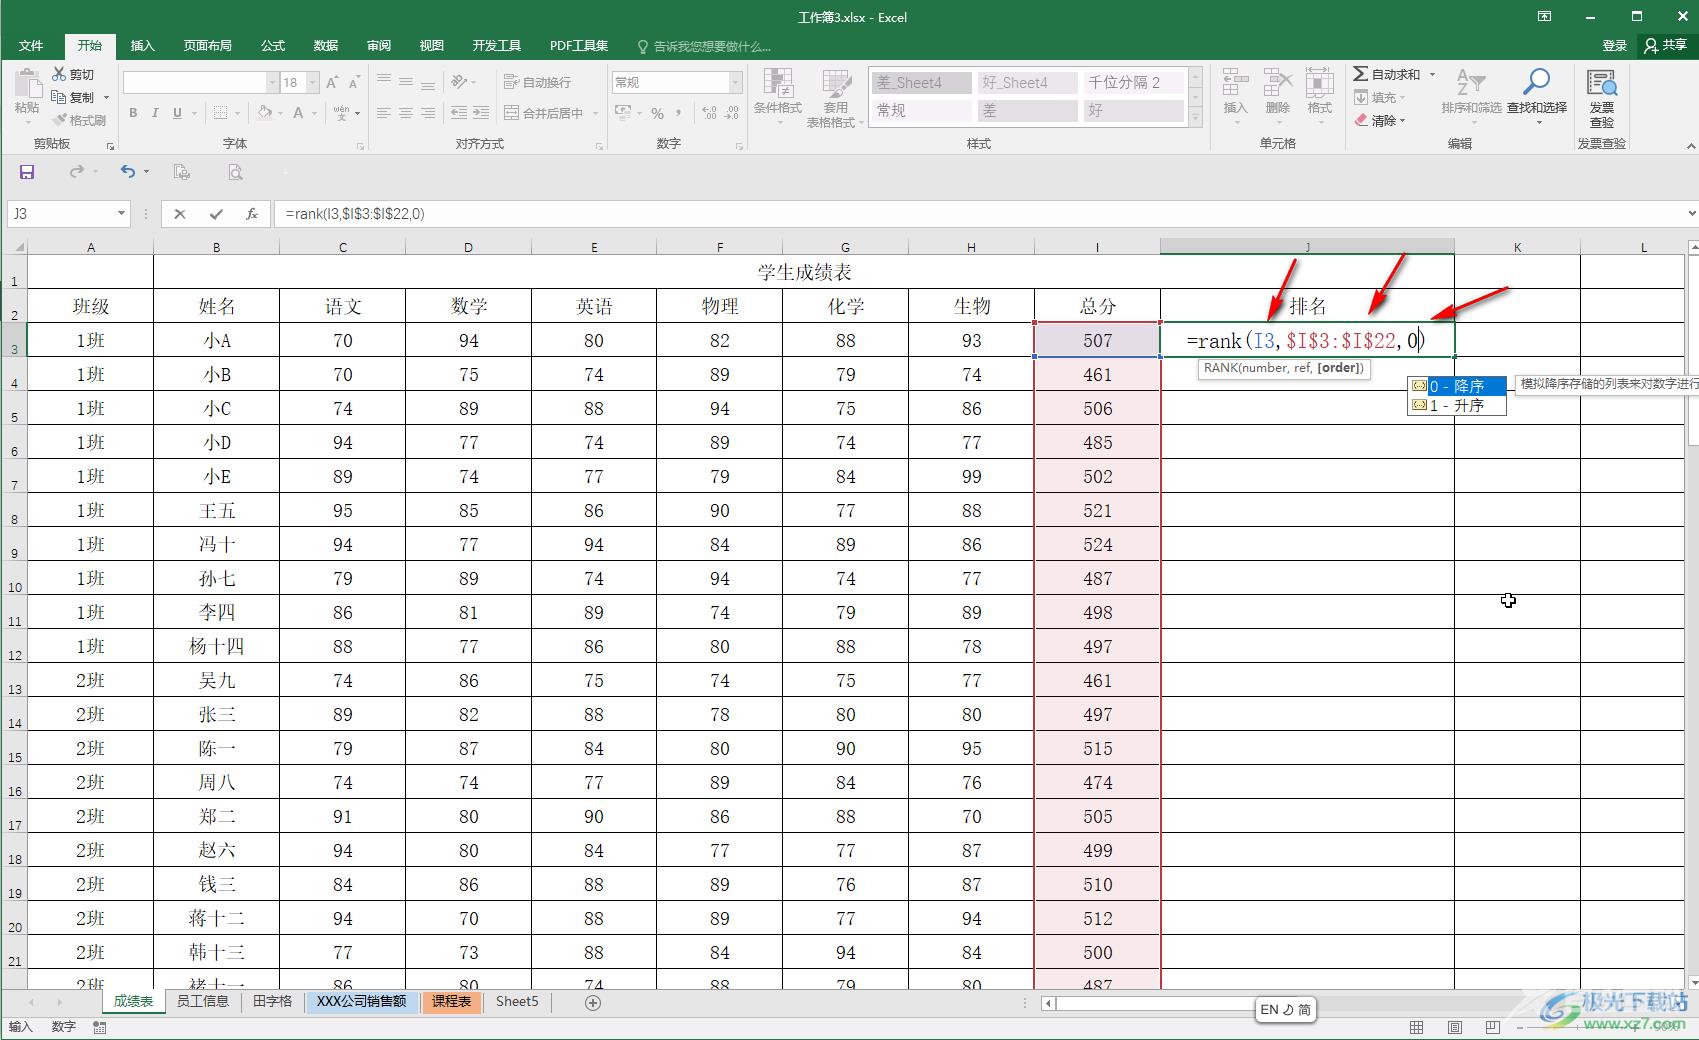Click the print preview icon
Image resolution: width=1699 pixels, height=1040 pixels.
(x=235, y=172)
